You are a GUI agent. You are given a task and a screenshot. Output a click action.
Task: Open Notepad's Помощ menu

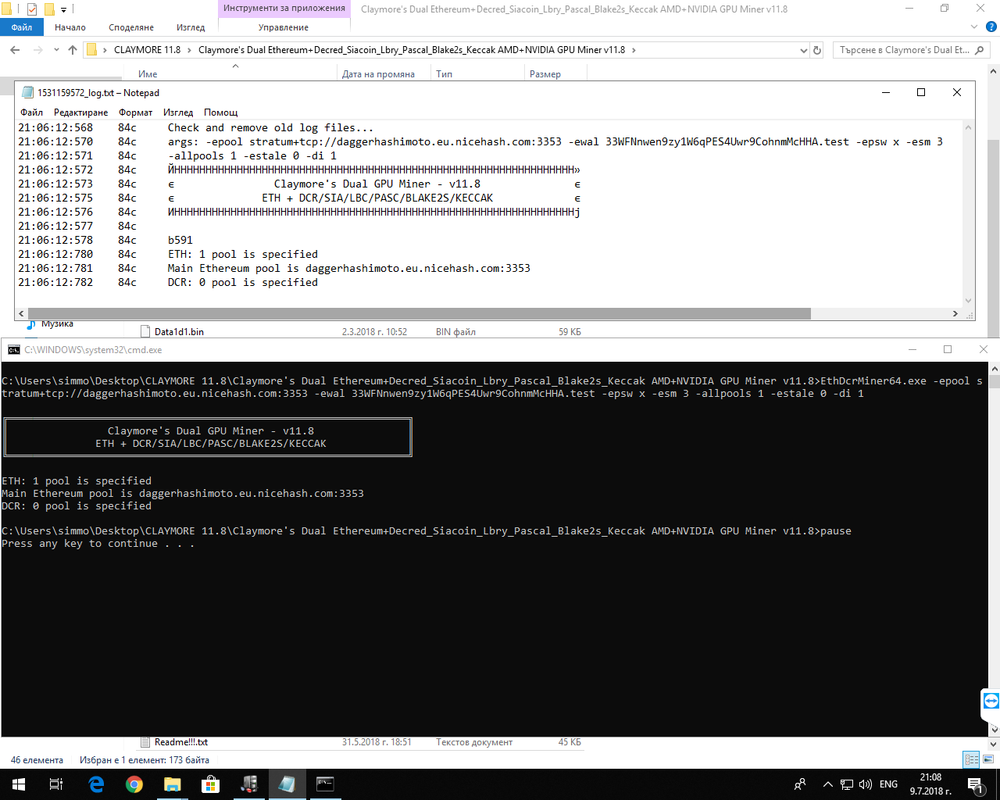[x=221, y=112]
